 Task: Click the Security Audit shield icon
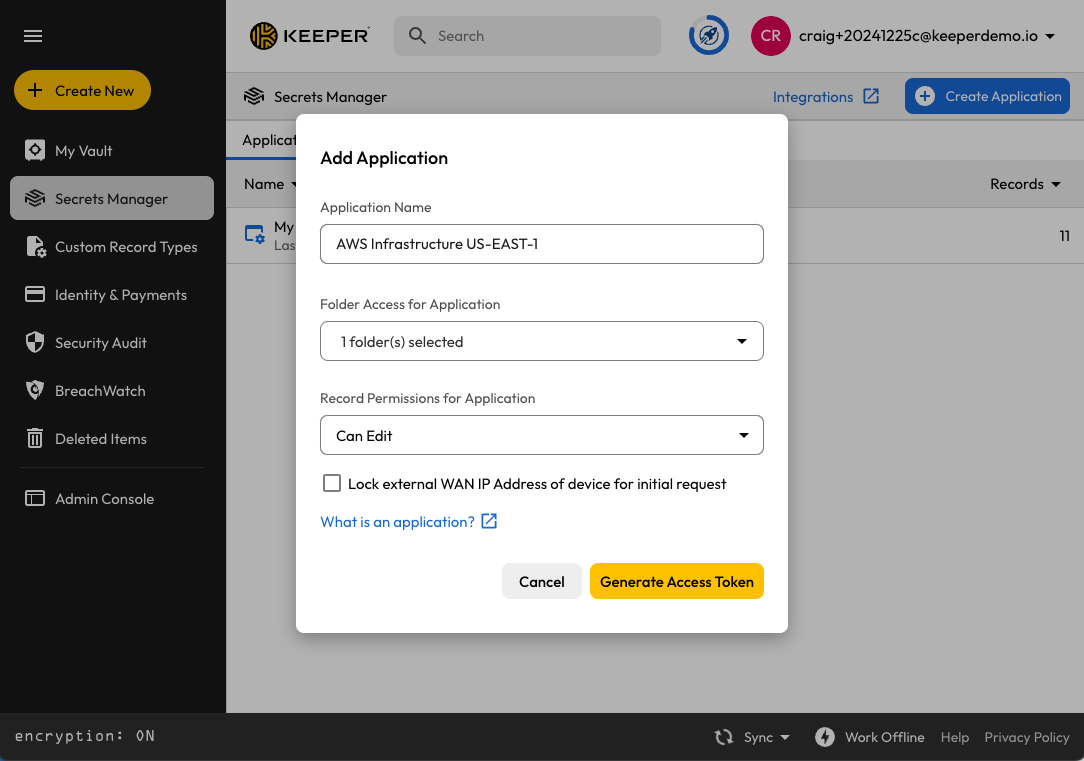35,343
